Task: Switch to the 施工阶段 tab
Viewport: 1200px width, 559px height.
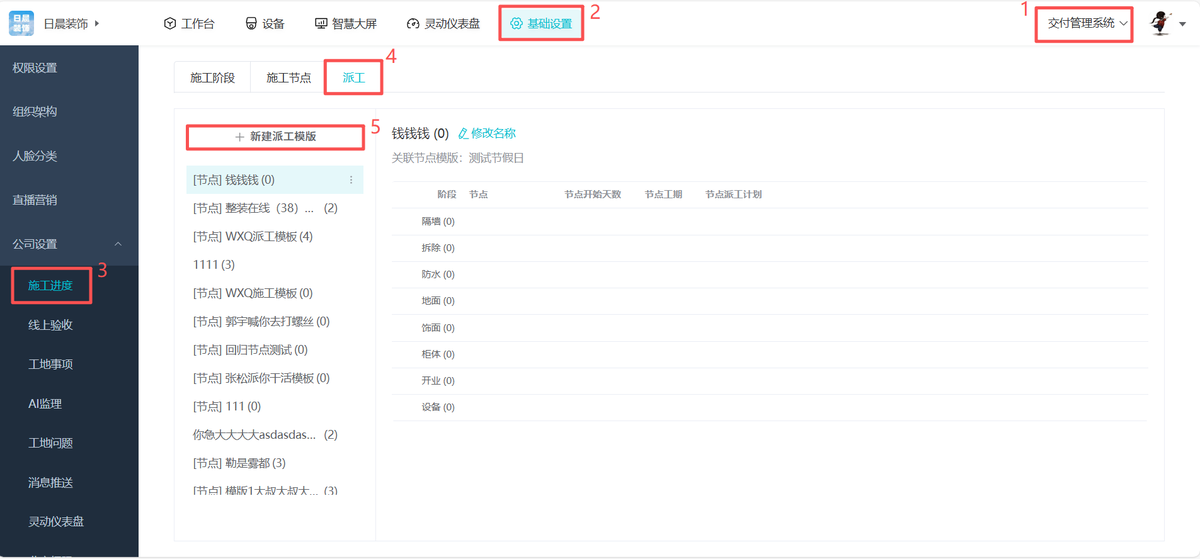Action: tap(212, 77)
